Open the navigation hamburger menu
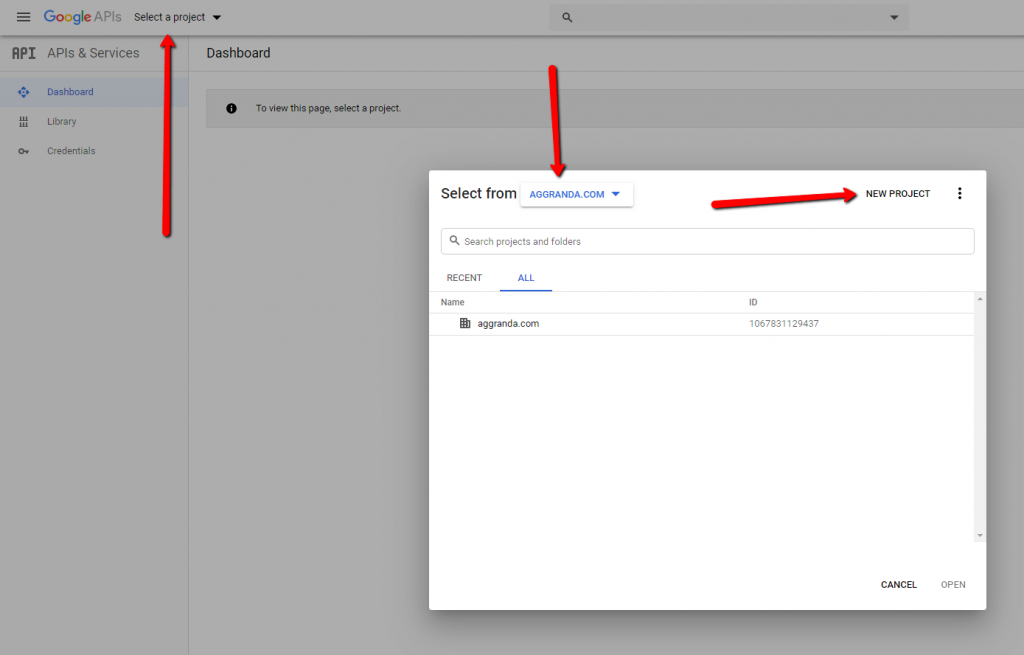The image size is (1024, 655). [x=23, y=16]
